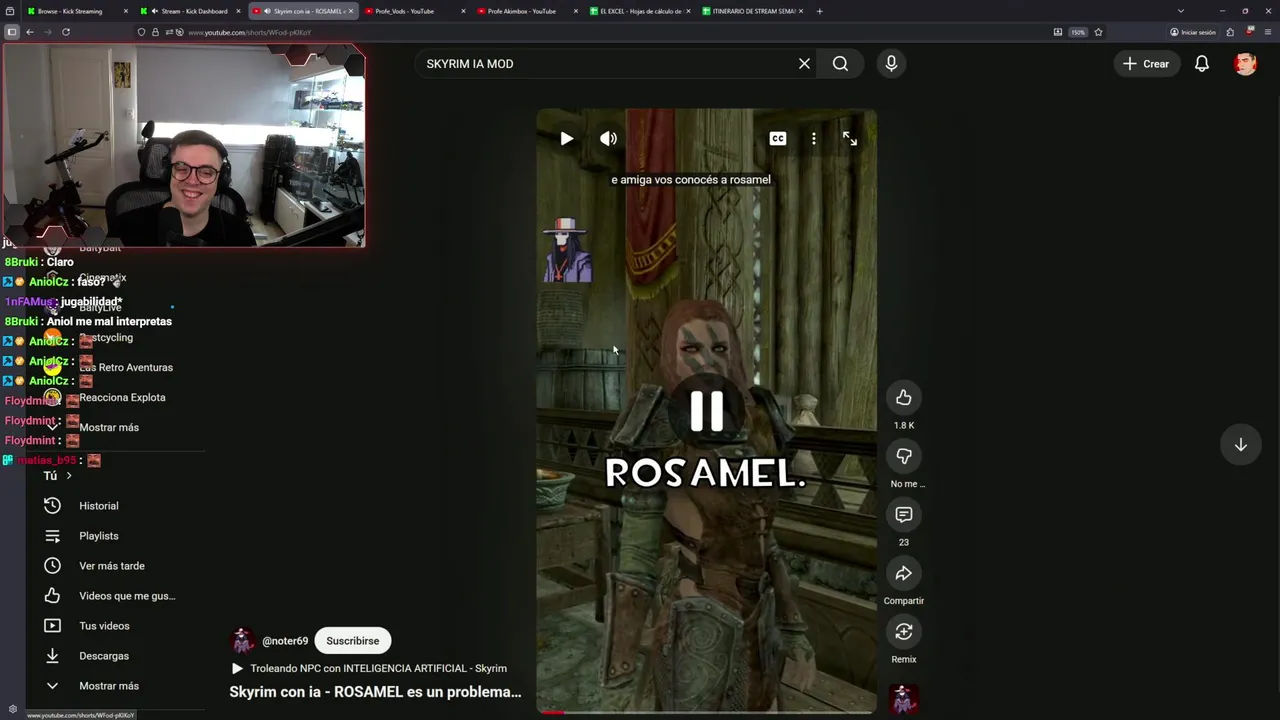Open a new browser tab
The height and width of the screenshot is (720, 1280).
(820, 11)
